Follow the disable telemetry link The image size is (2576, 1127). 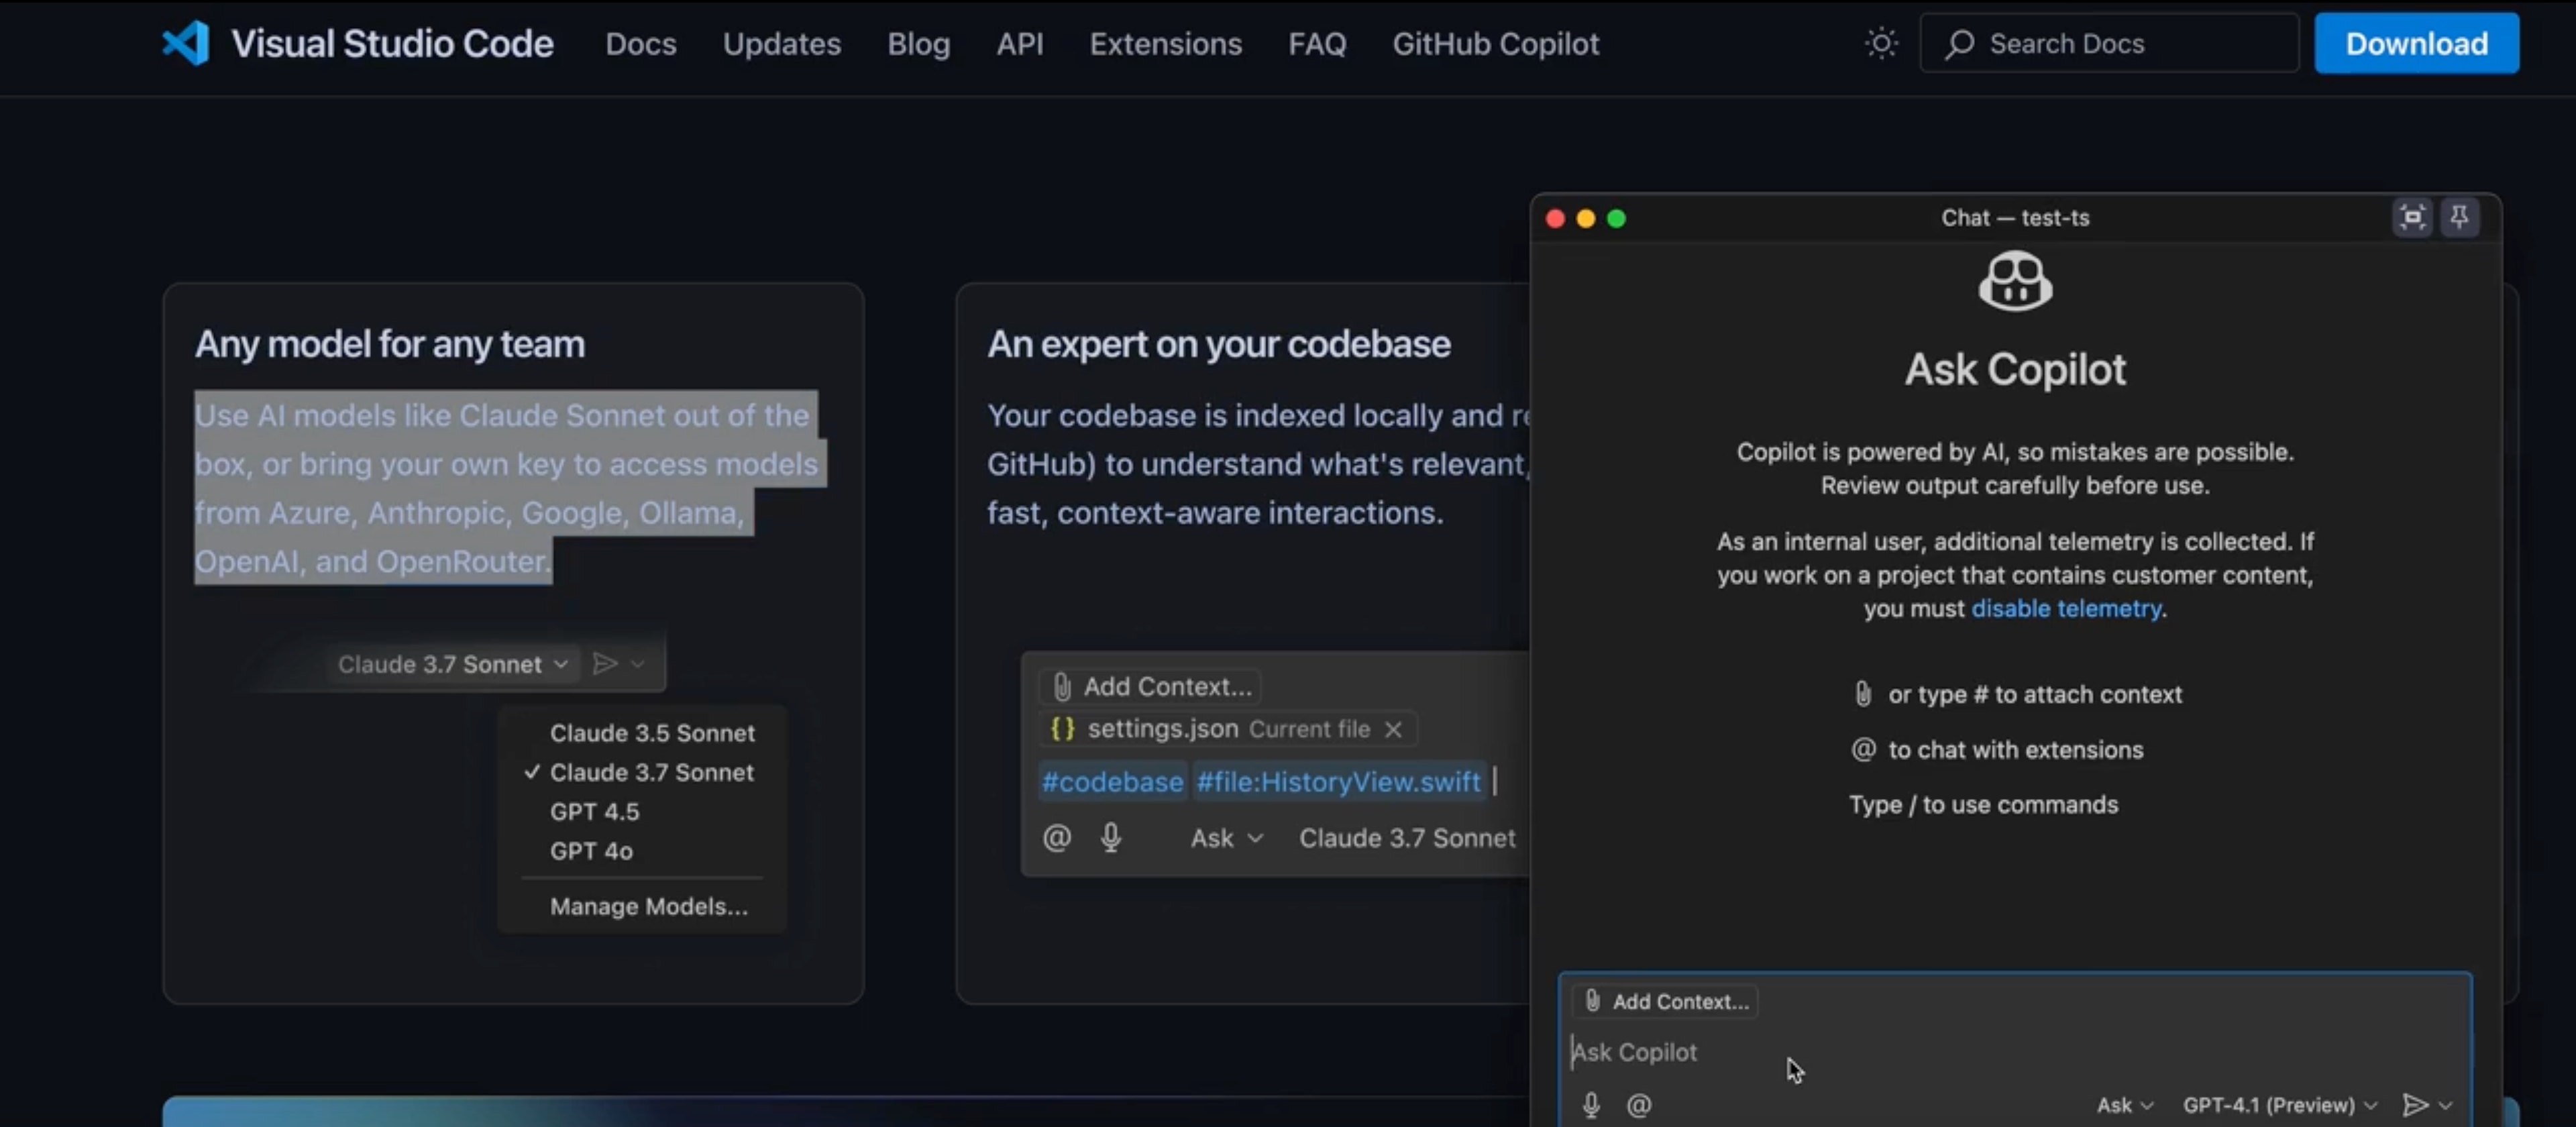coord(2066,609)
